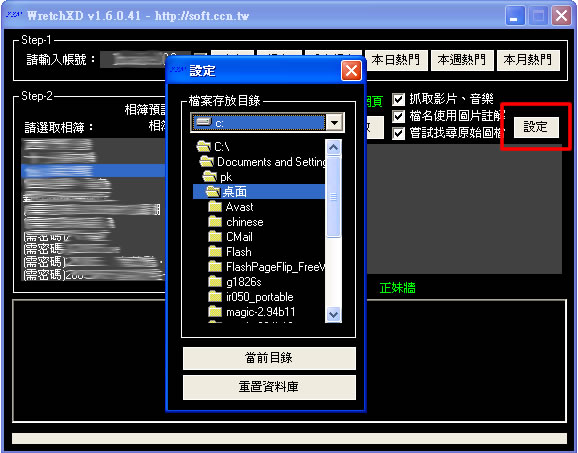
Task: Minimize the WretchXD window
Action: coord(515,16)
